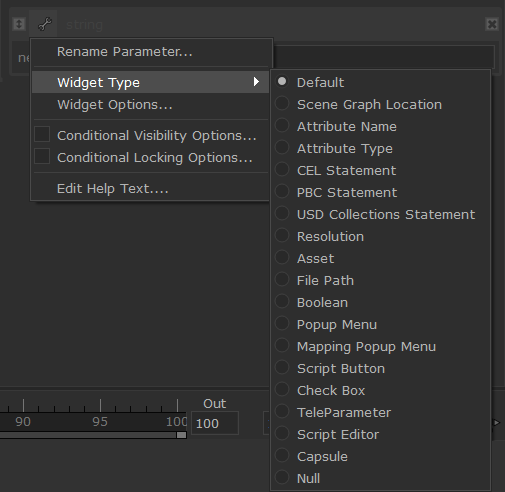Viewport: 505px width, 492px height.
Task: Click the play arrow beside the timeline
Action: tap(496, 422)
